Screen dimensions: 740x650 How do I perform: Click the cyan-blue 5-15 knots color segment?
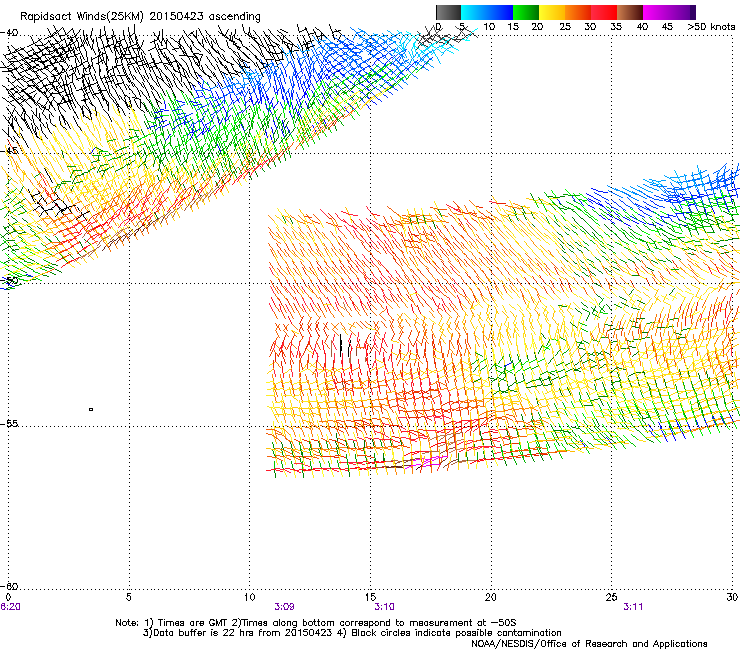click(487, 12)
